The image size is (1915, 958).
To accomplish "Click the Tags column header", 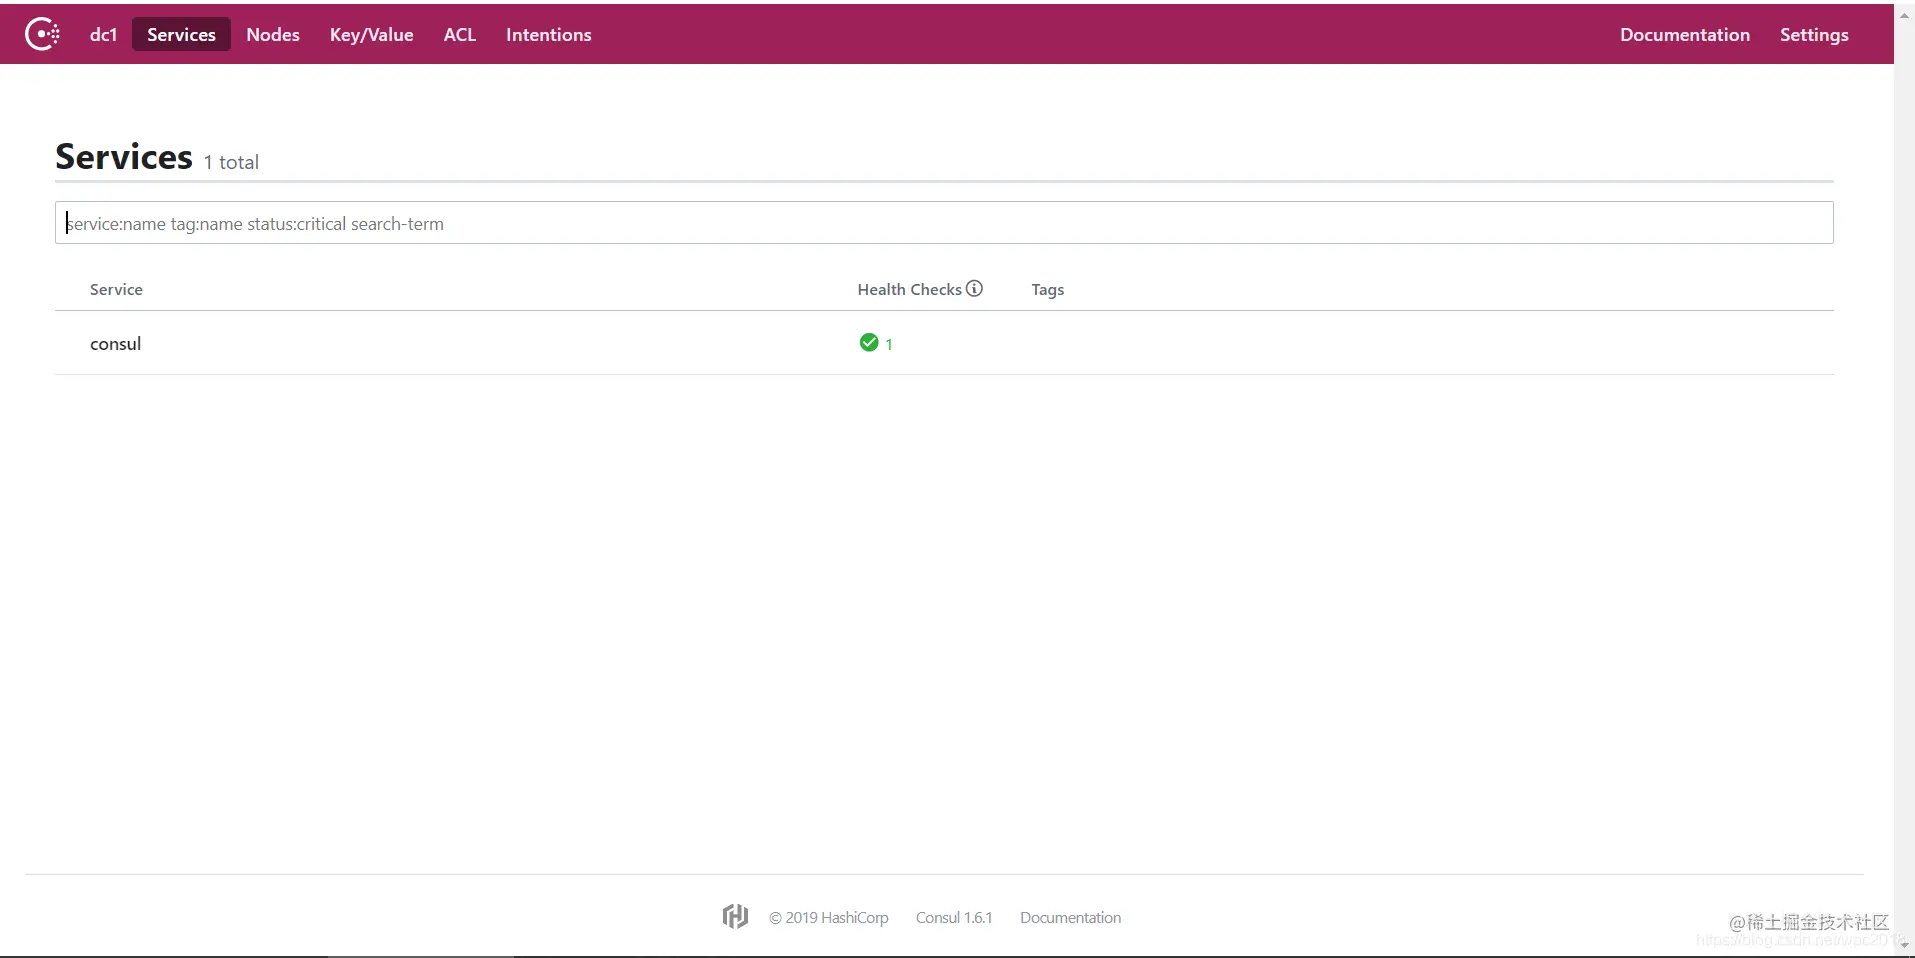I will point(1048,289).
